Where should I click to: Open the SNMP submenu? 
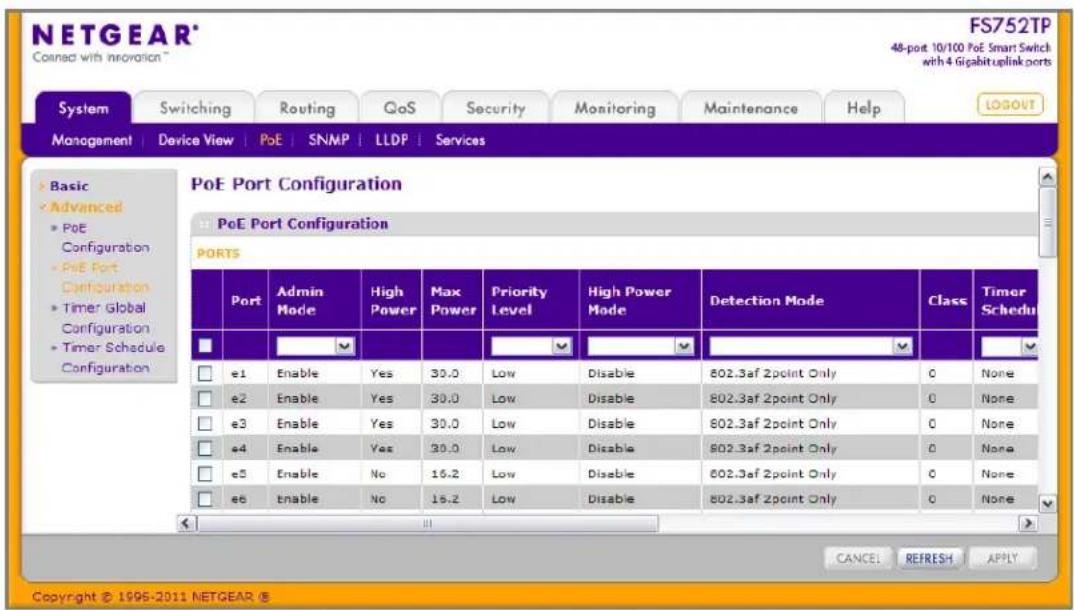tap(329, 140)
